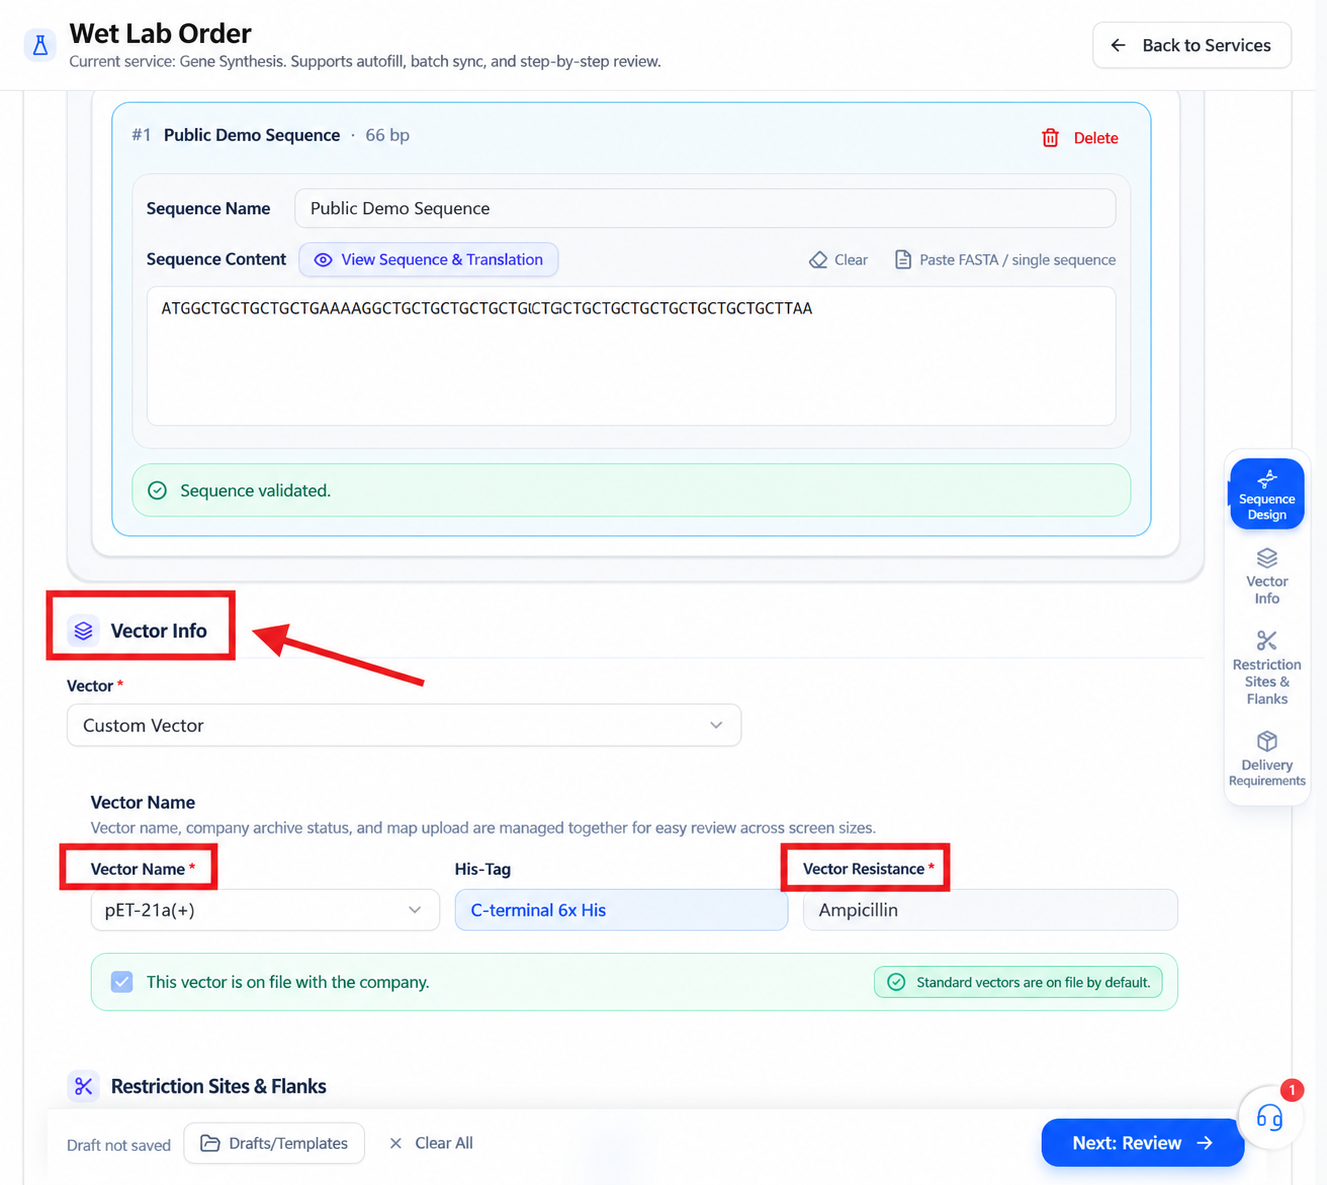Open Drafts/Templates
Image resolution: width=1327 pixels, height=1185 pixels.
274,1143
